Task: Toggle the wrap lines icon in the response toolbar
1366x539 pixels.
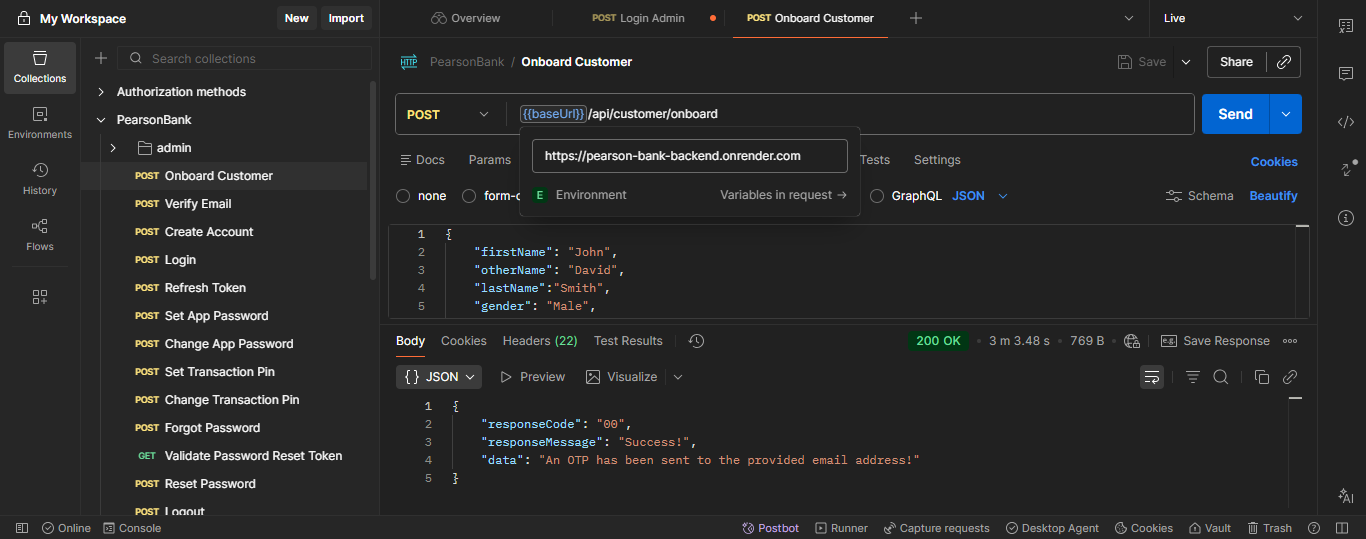Action: click(1152, 377)
